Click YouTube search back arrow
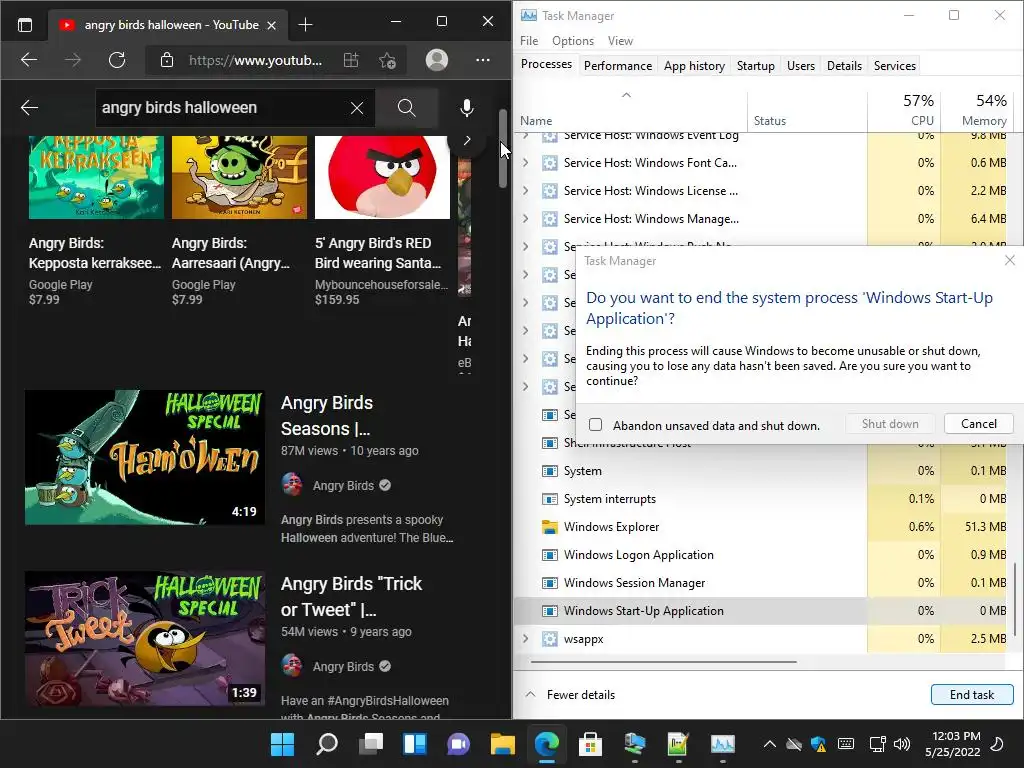Screen dimensions: 1024x768 [x=29, y=108]
